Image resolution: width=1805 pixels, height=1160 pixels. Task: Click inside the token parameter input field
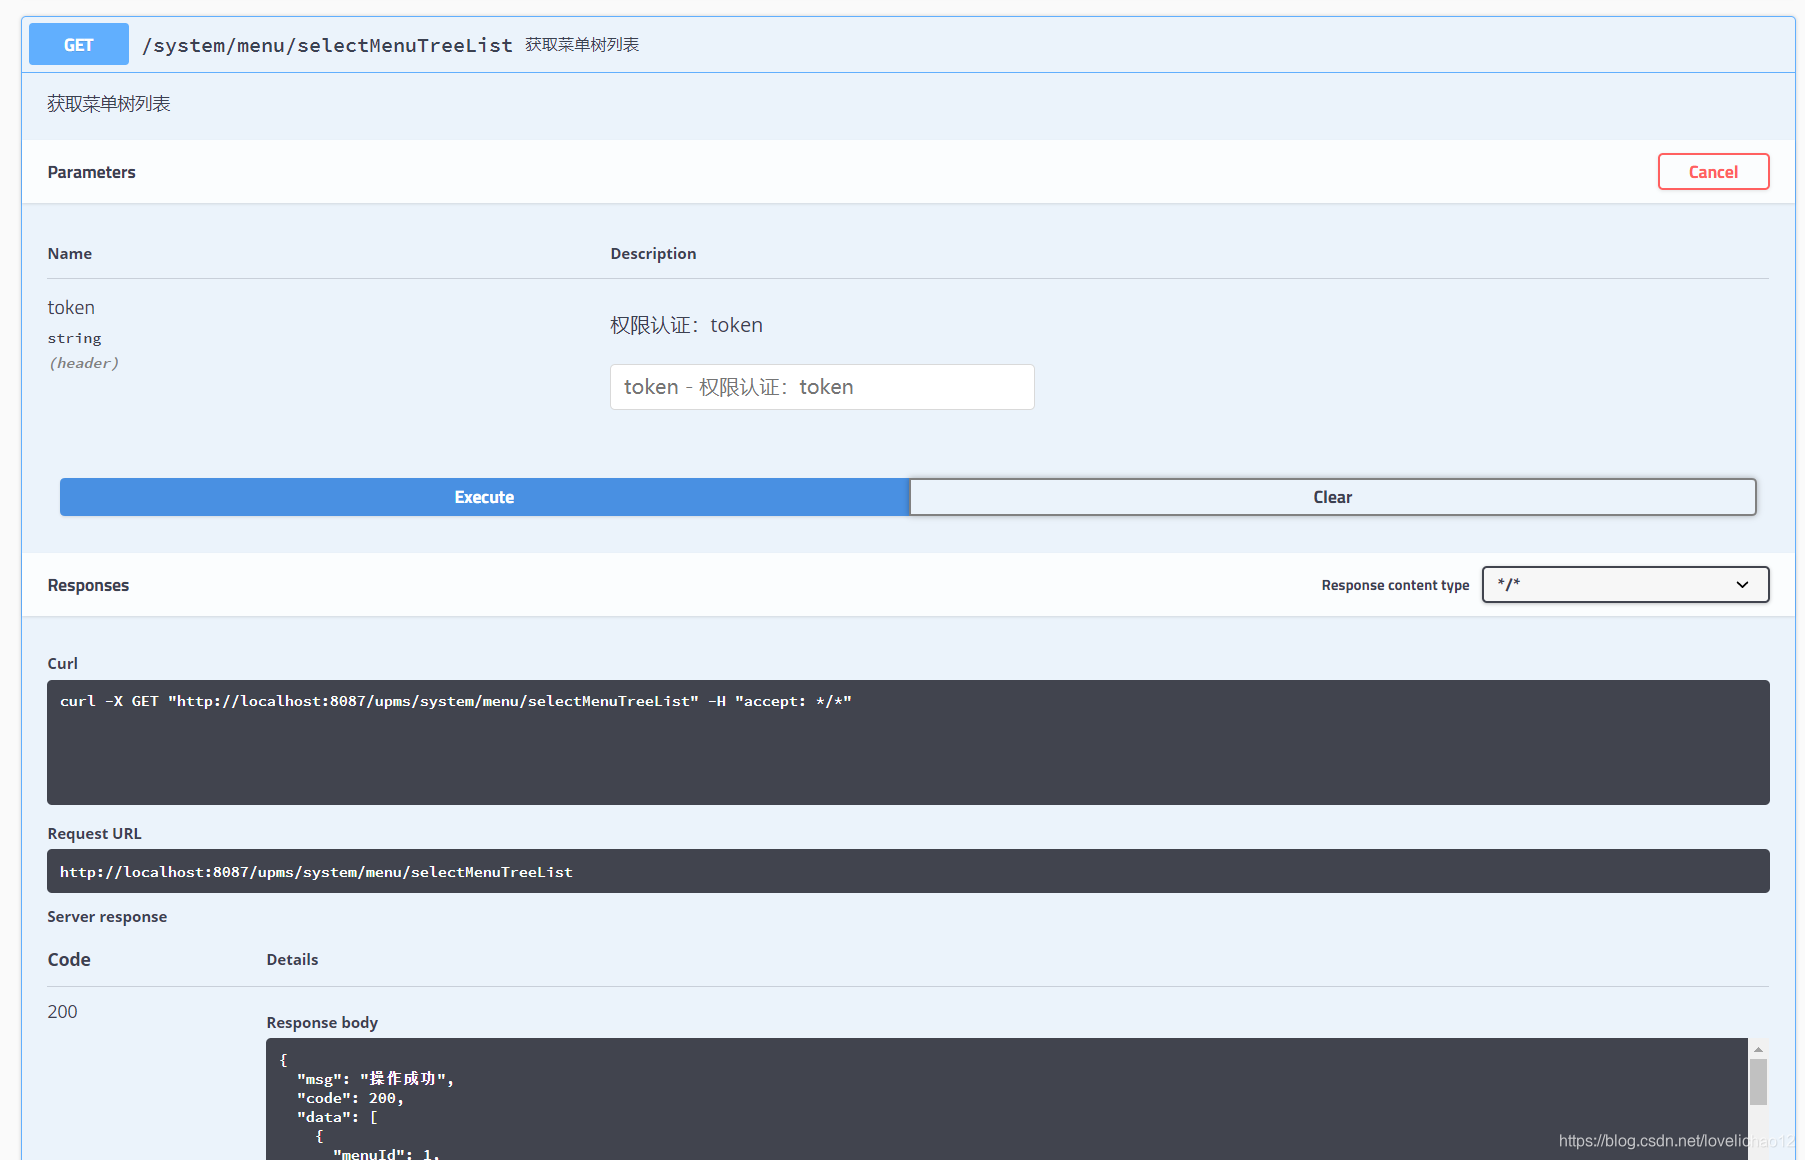point(821,387)
